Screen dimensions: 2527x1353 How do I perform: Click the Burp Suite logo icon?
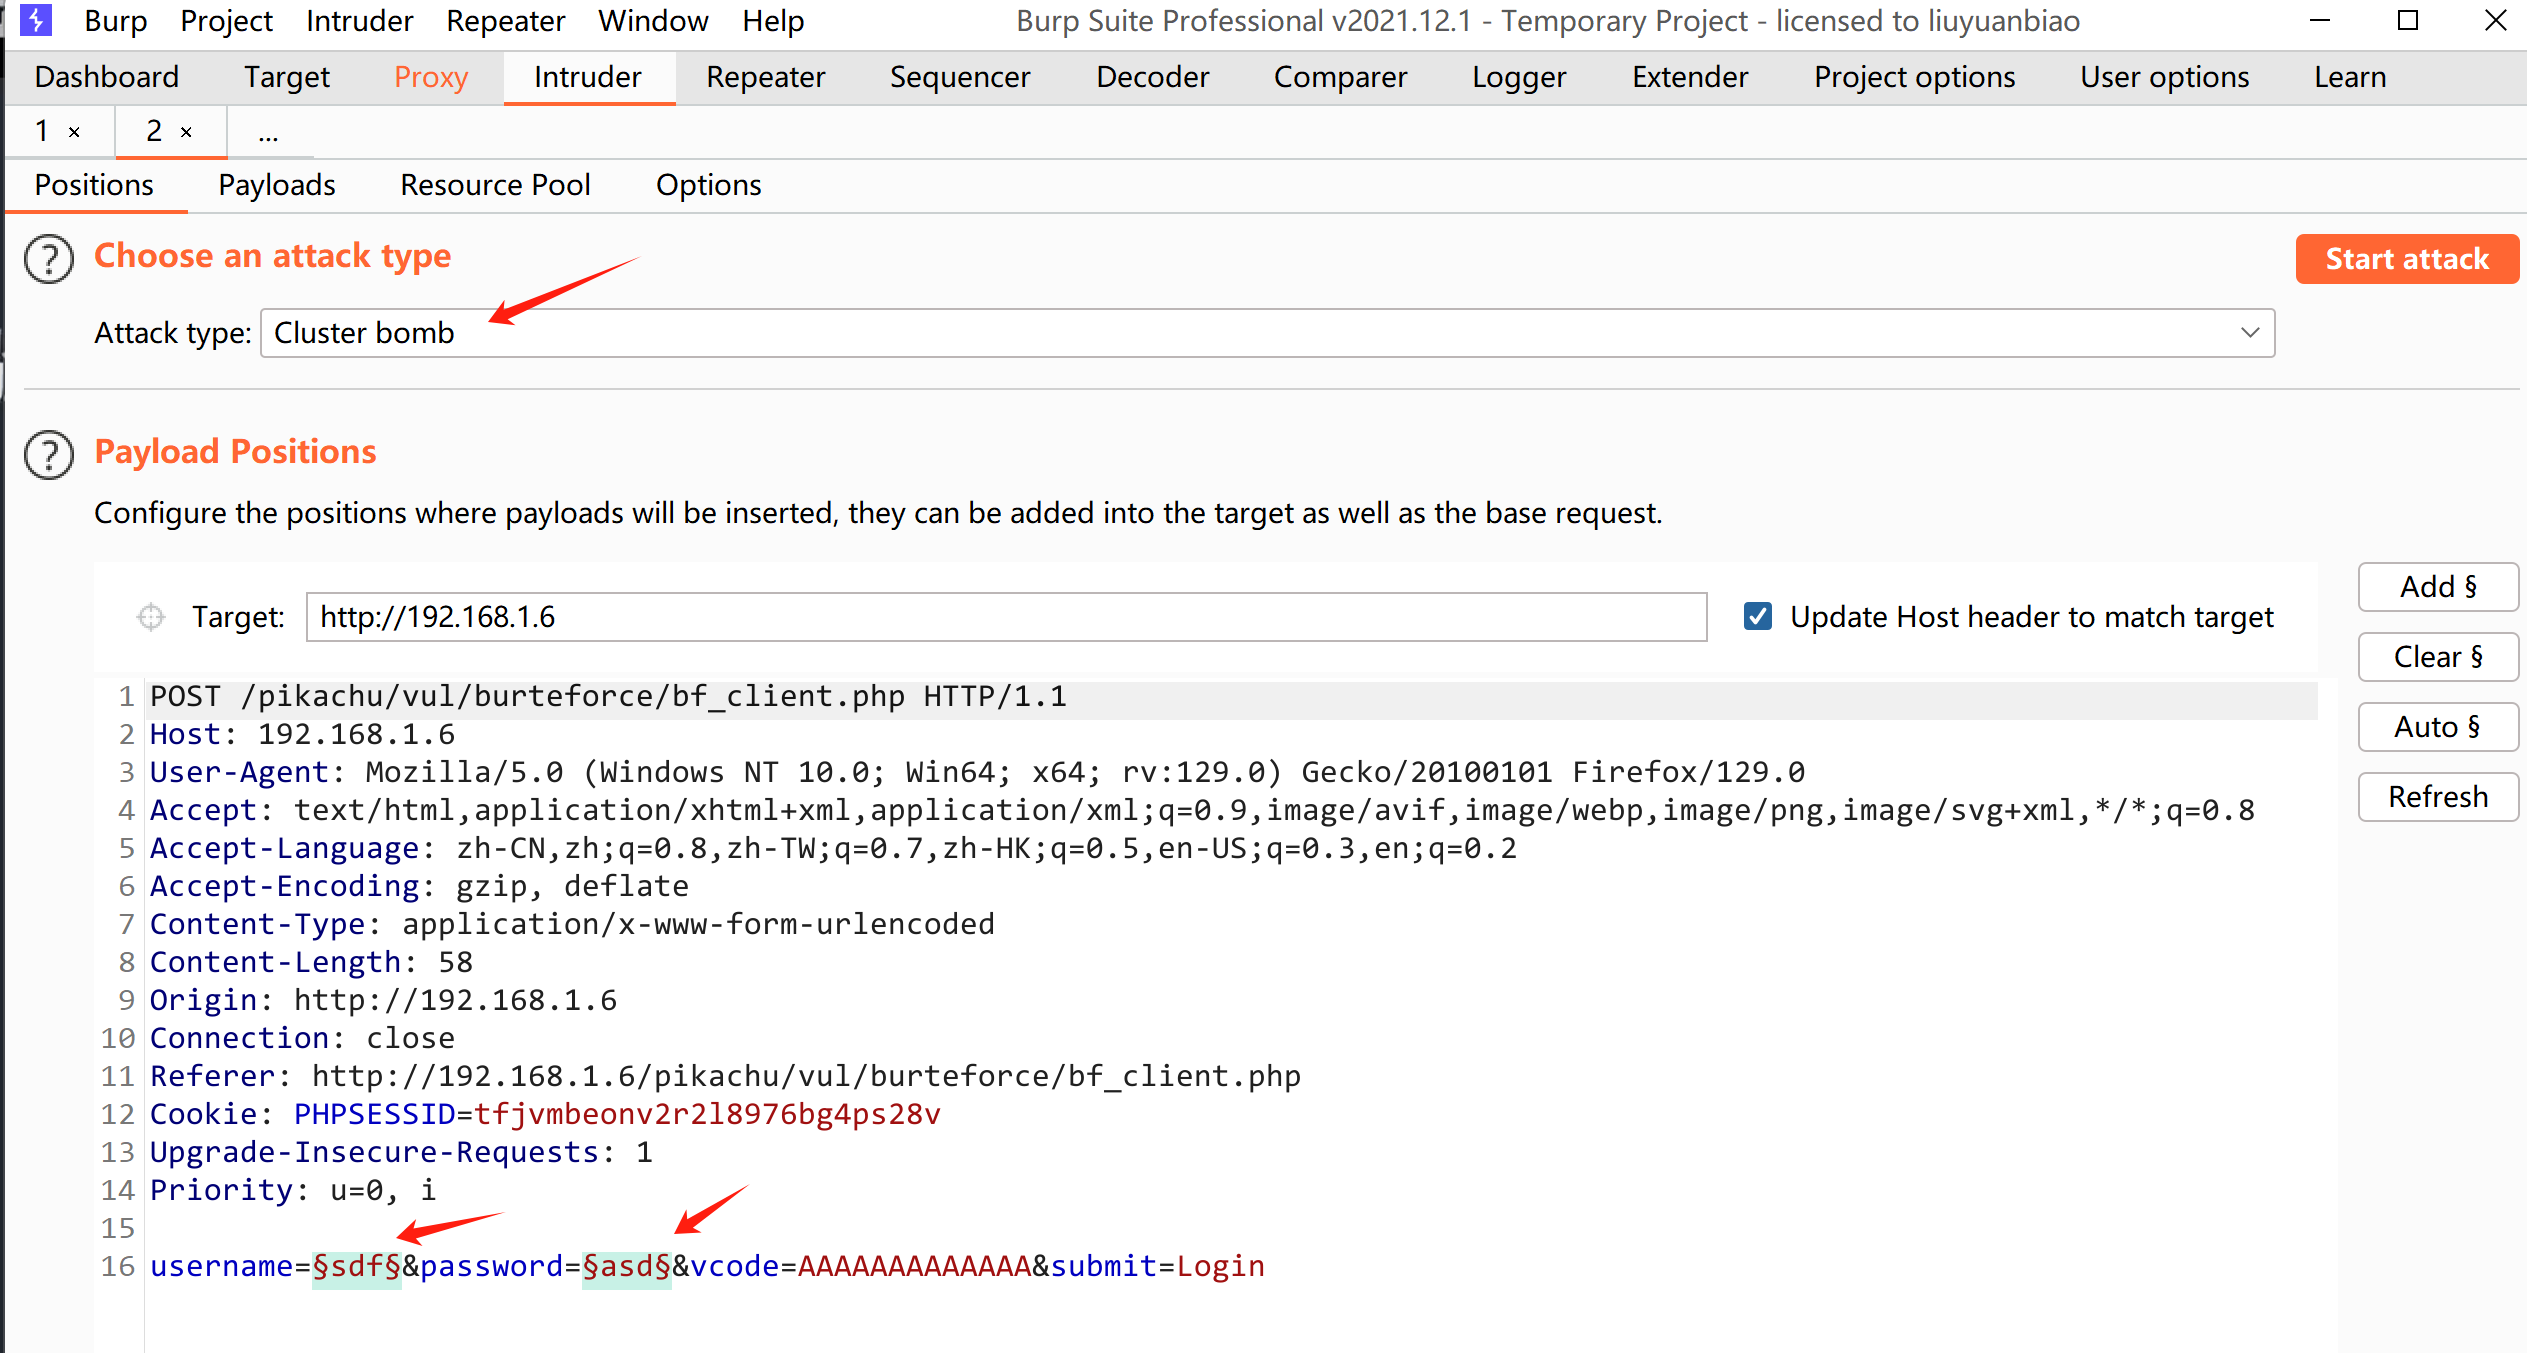click(x=36, y=20)
